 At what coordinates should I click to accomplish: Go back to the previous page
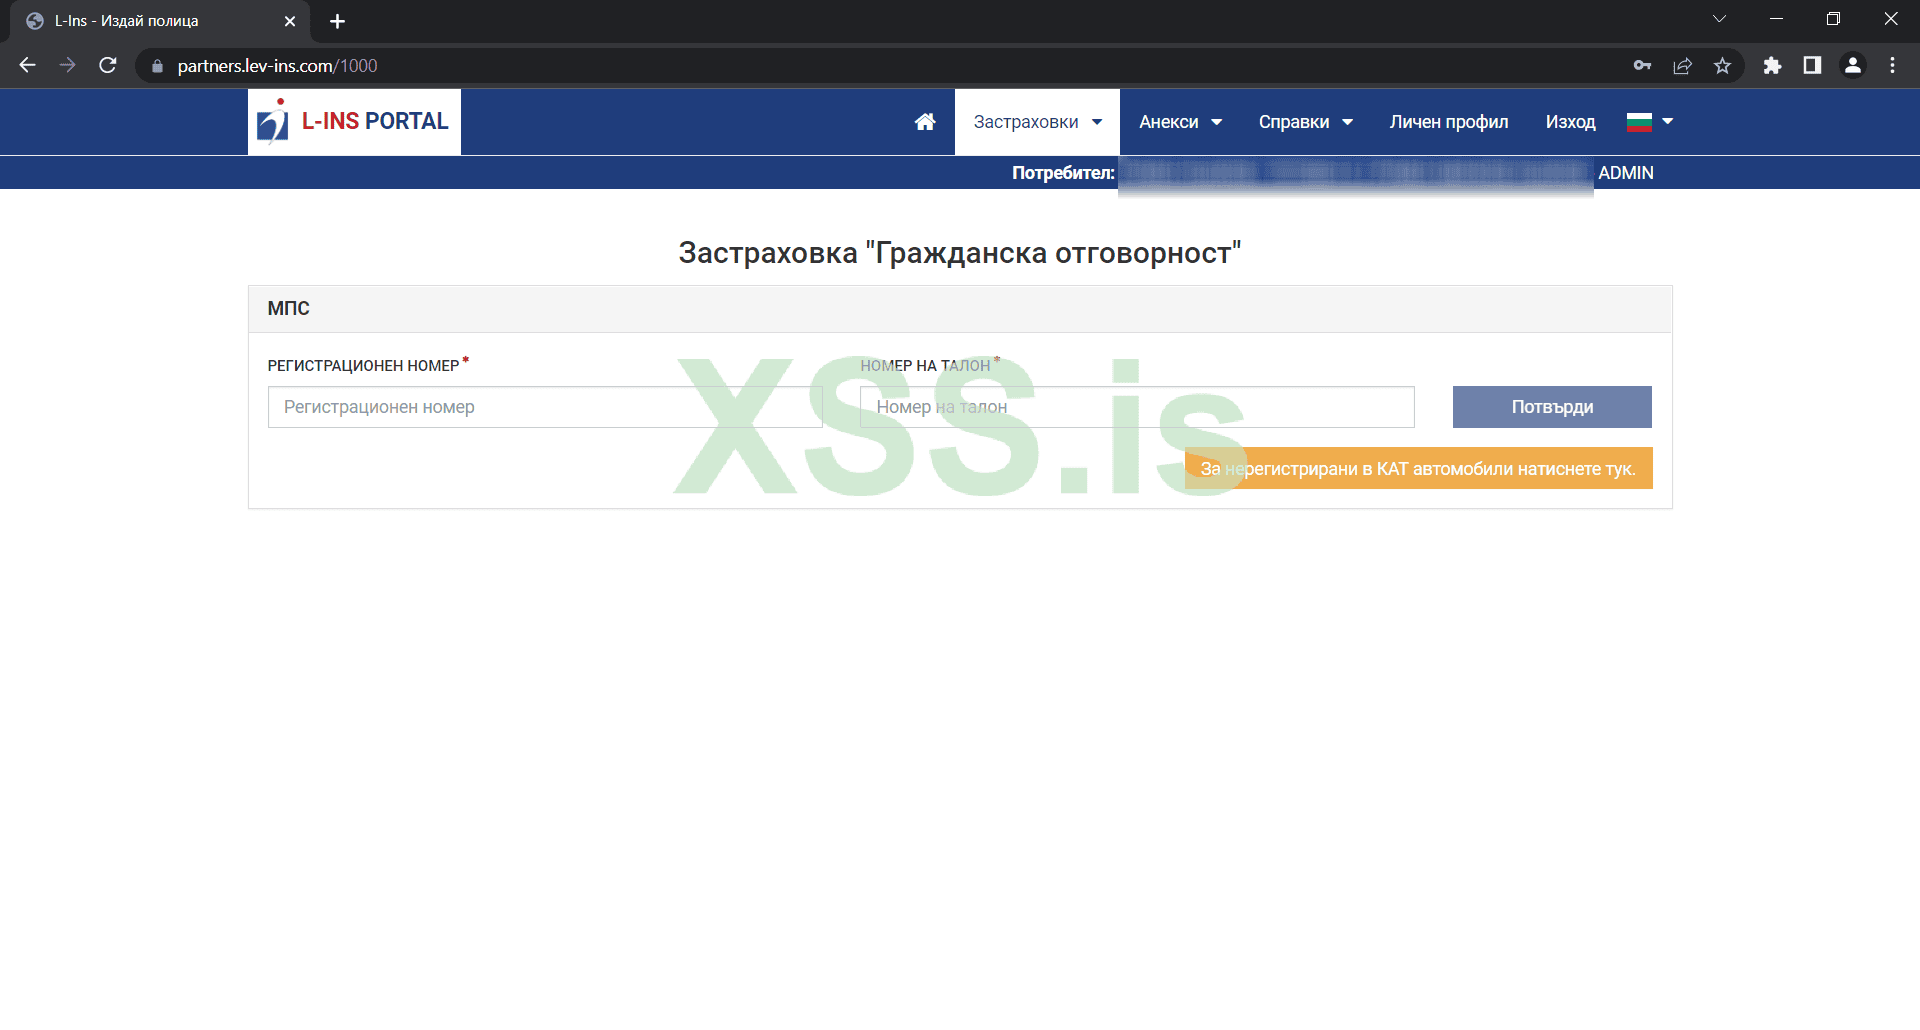point(27,65)
